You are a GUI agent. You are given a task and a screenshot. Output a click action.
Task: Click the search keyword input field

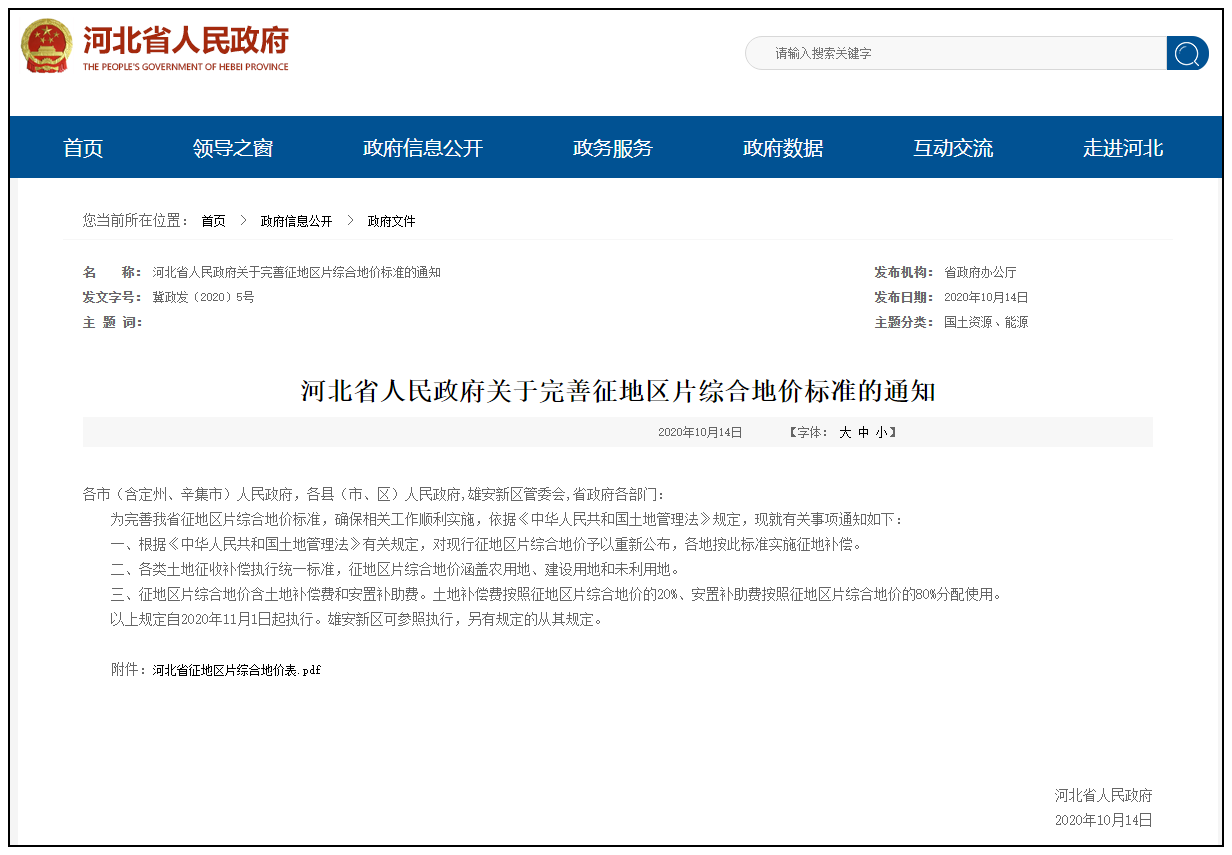click(x=955, y=53)
